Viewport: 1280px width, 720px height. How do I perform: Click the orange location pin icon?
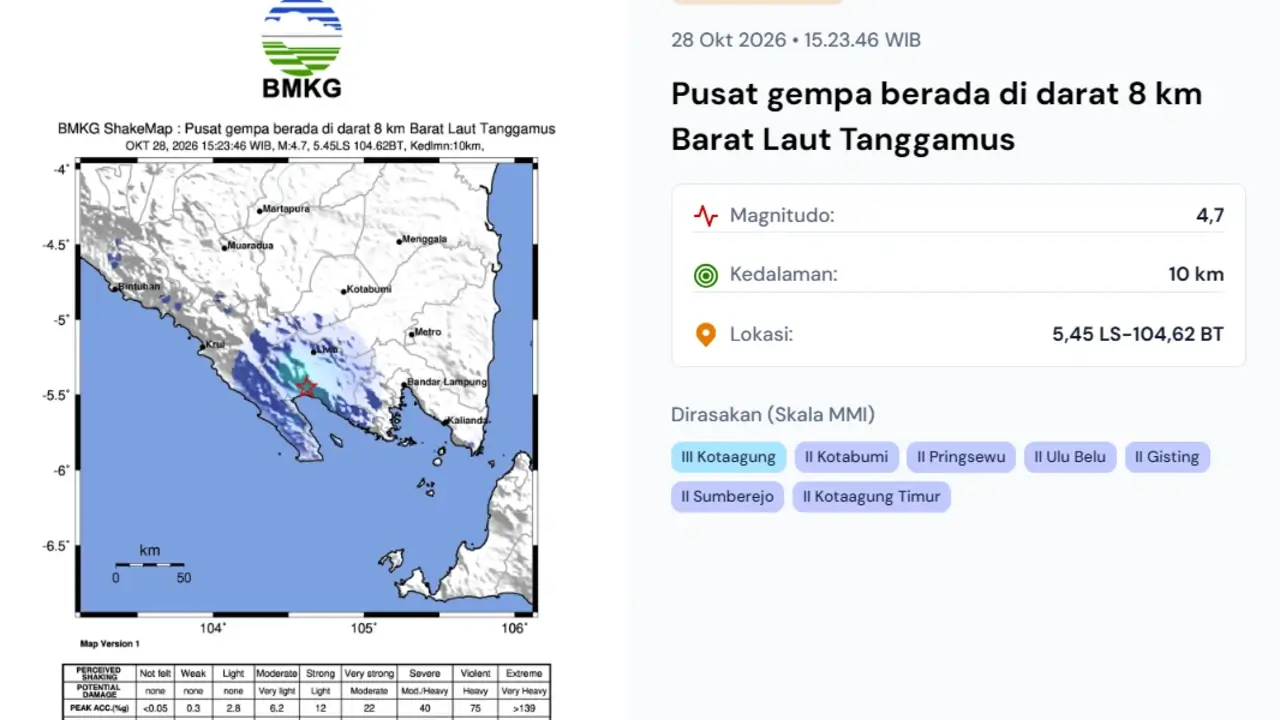pyautogui.click(x=706, y=335)
